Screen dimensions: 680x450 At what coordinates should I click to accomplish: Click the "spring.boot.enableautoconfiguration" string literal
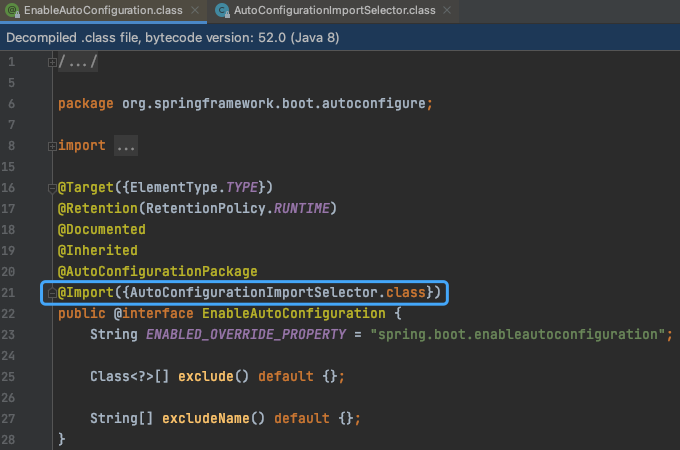click(x=518, y=335)
